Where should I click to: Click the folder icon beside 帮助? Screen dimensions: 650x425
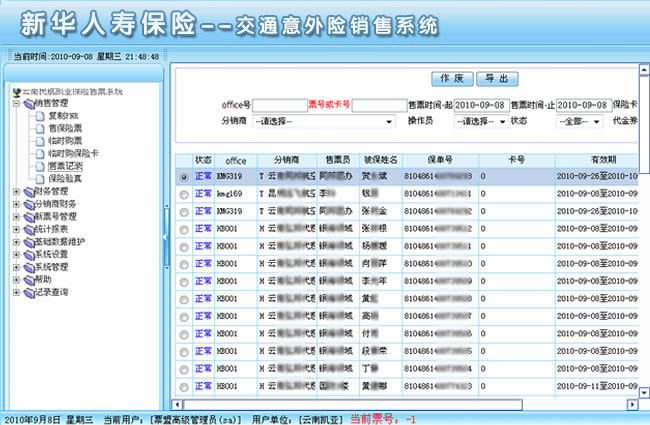point(29,280)
